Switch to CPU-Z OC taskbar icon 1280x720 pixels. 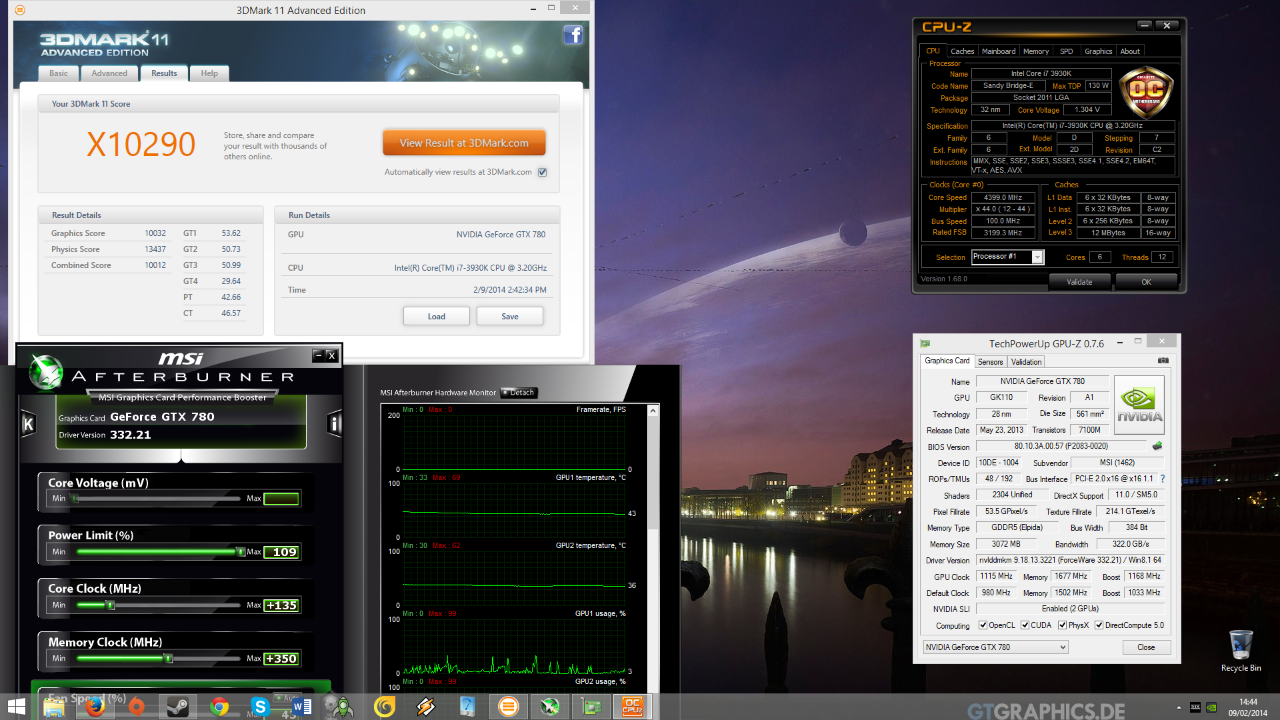[632, 707]
